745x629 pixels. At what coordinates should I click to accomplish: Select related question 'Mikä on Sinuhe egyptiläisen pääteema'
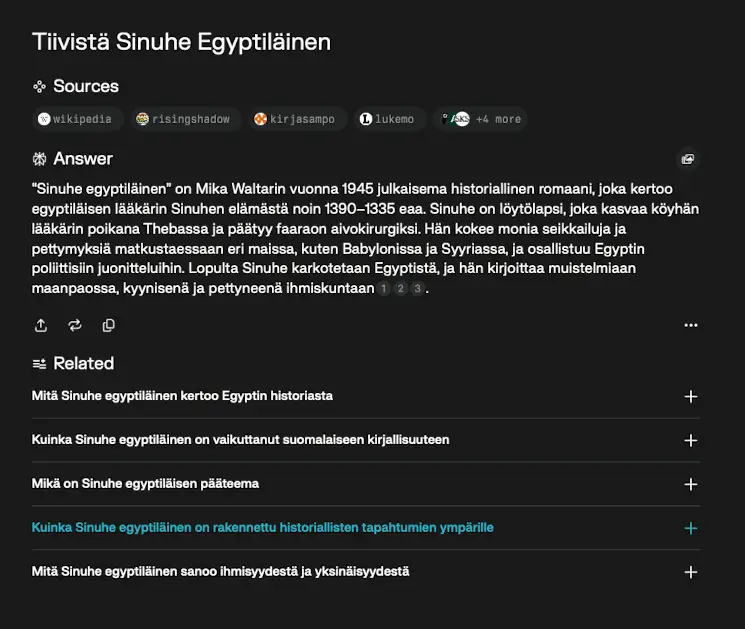coord(145,484)
